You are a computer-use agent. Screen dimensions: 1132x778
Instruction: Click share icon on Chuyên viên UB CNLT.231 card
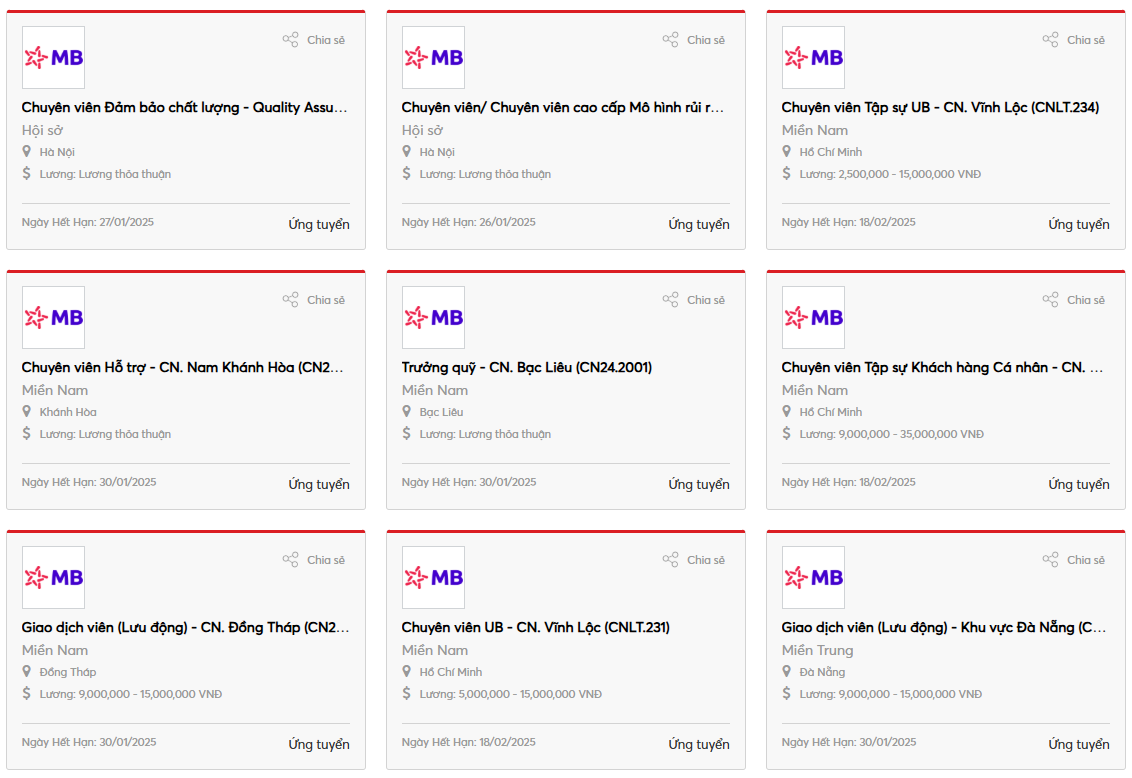coord(671,559)
